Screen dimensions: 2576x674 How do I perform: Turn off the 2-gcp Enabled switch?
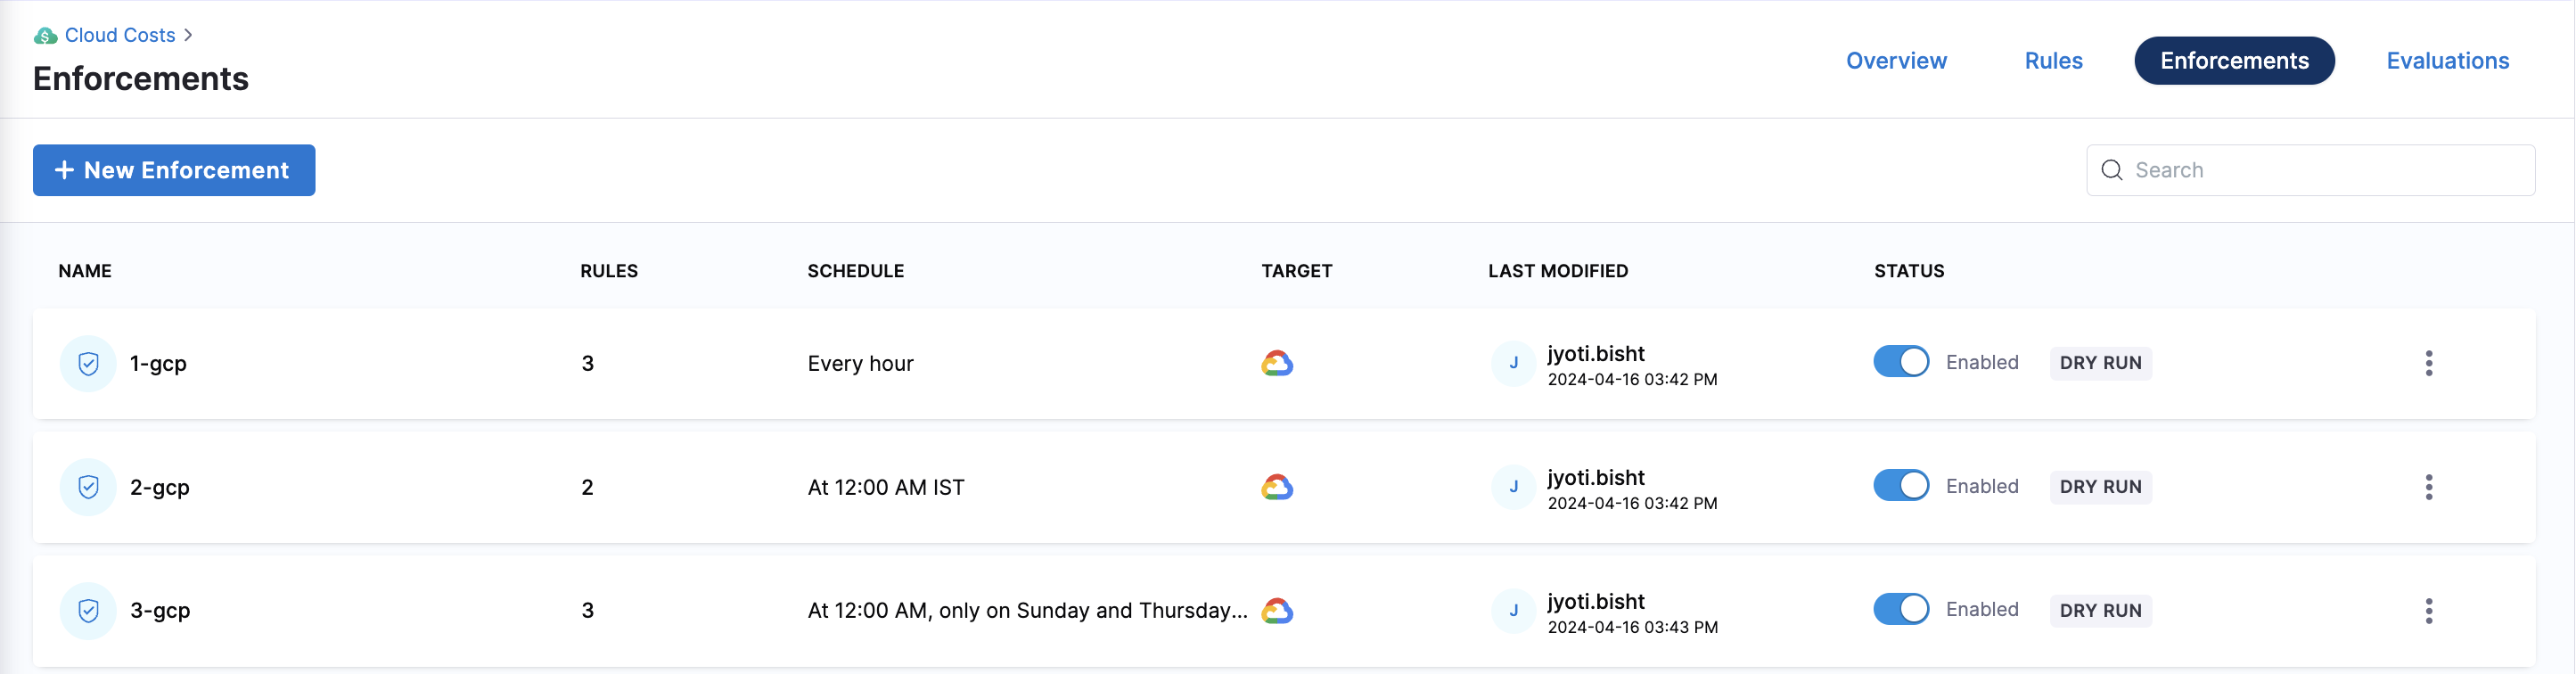coord(1901,486)
